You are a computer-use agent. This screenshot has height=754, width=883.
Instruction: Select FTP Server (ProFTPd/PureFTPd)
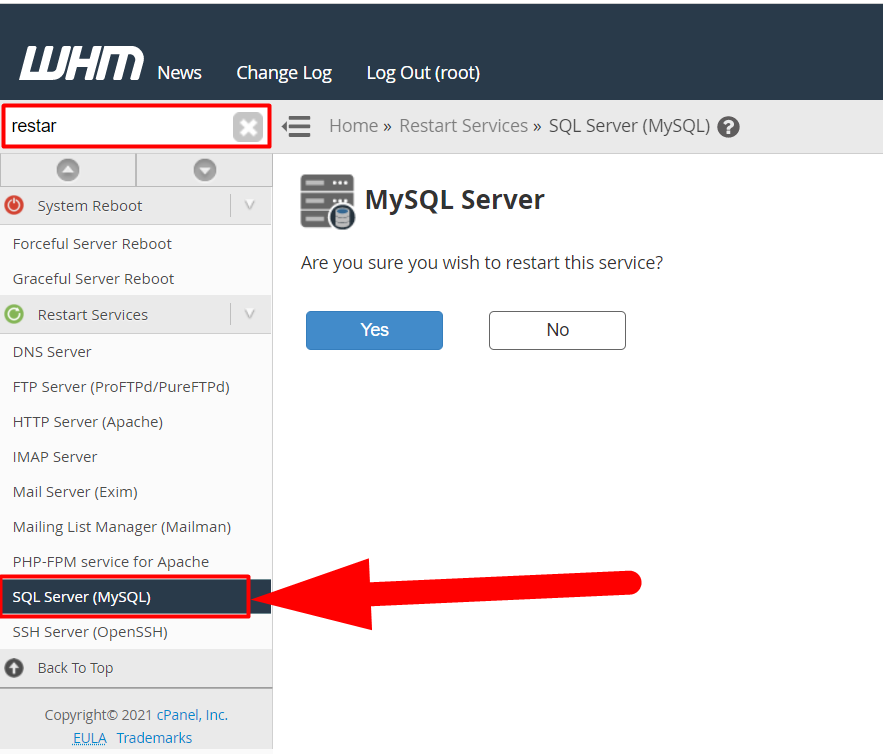pos(121,387)
